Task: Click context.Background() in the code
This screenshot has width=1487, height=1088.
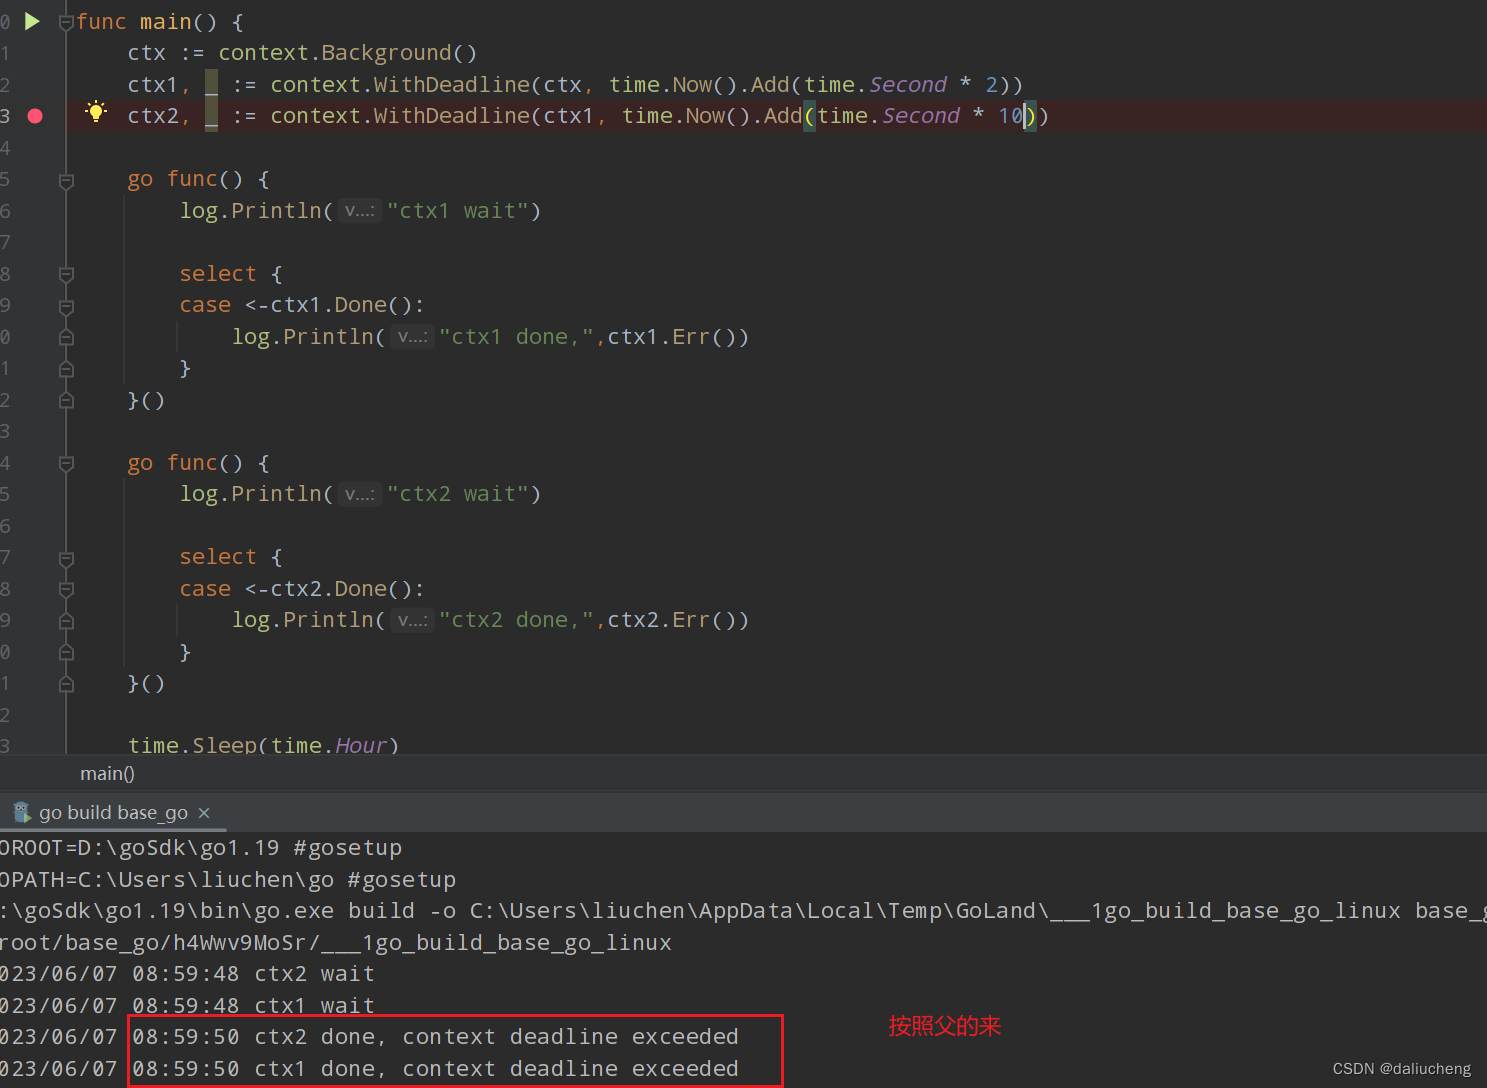Action: pyautogui.click(x=348, y=53)
